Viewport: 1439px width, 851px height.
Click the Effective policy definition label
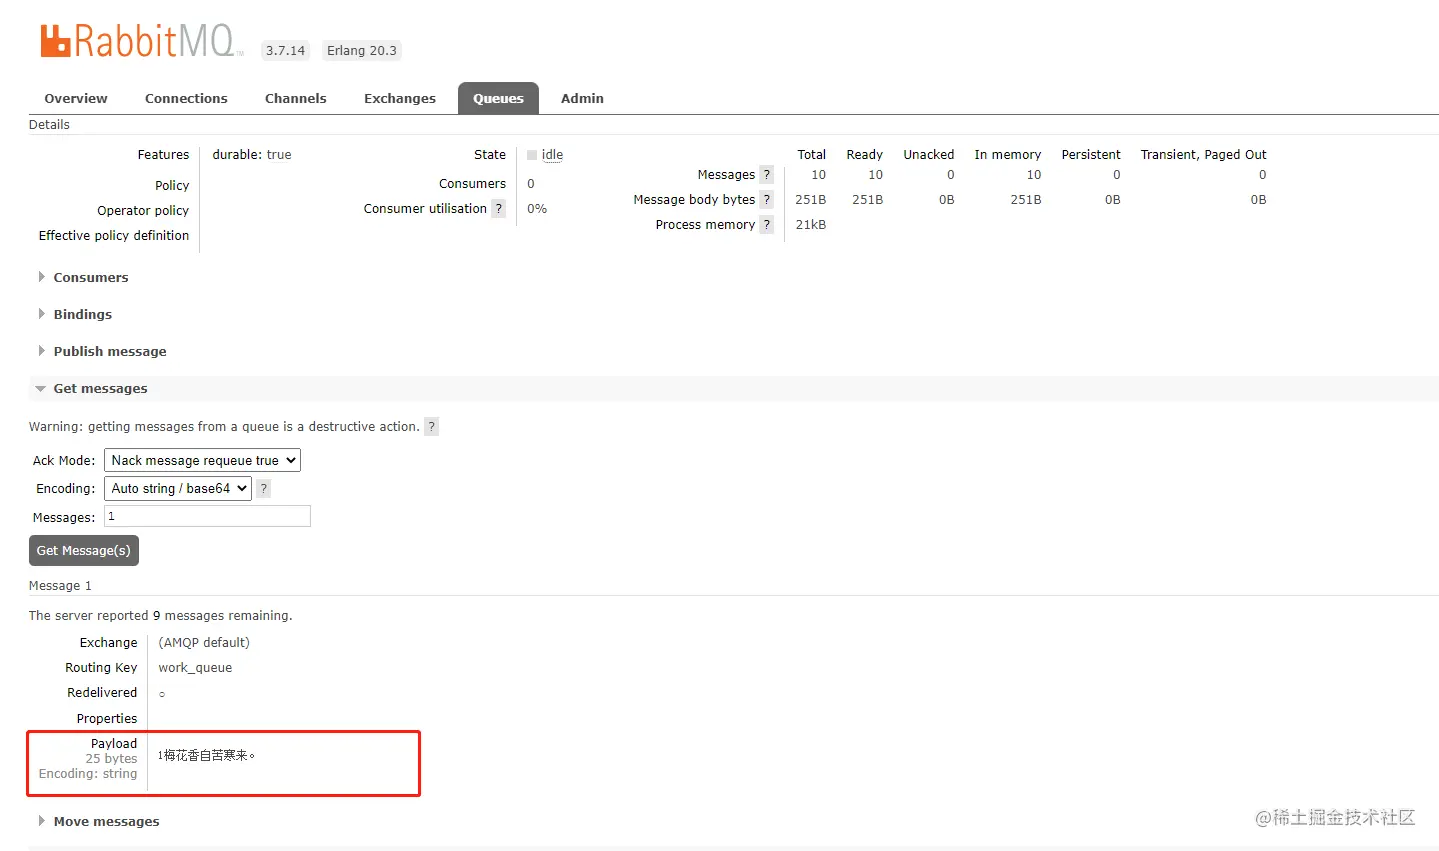pos(114,235)
